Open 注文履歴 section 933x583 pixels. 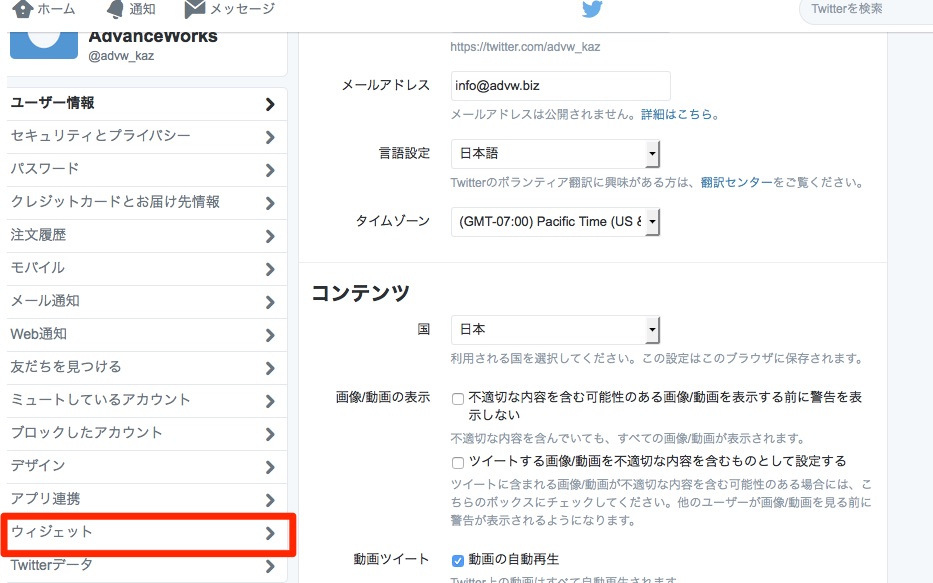(147, 236)
